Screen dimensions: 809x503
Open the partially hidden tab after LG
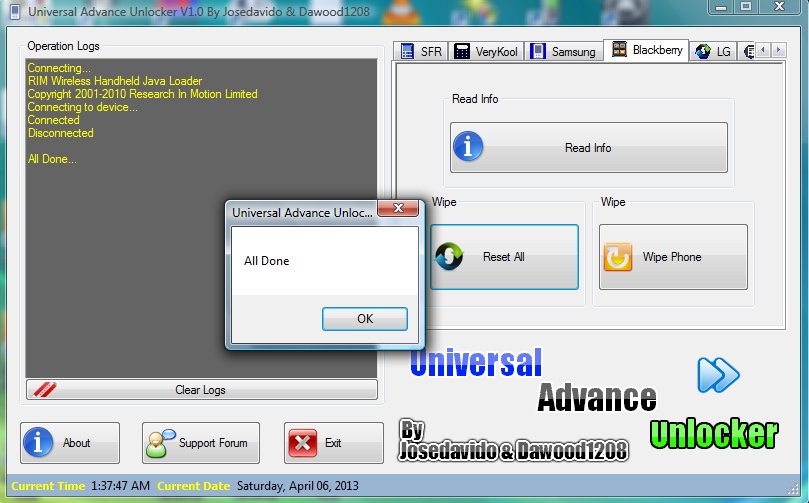click(747, 51)
